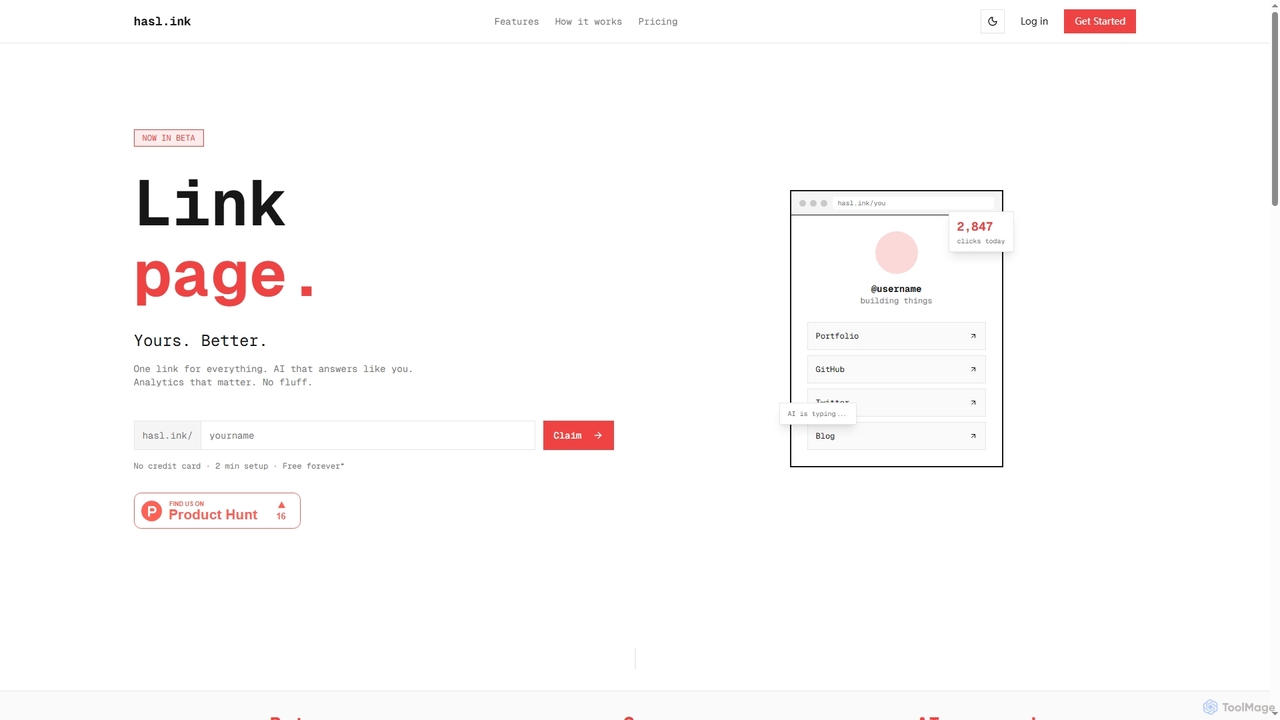Focus the yourname input field
Image resolution: width=1280 pixels, height=720 pixels.
368,435
